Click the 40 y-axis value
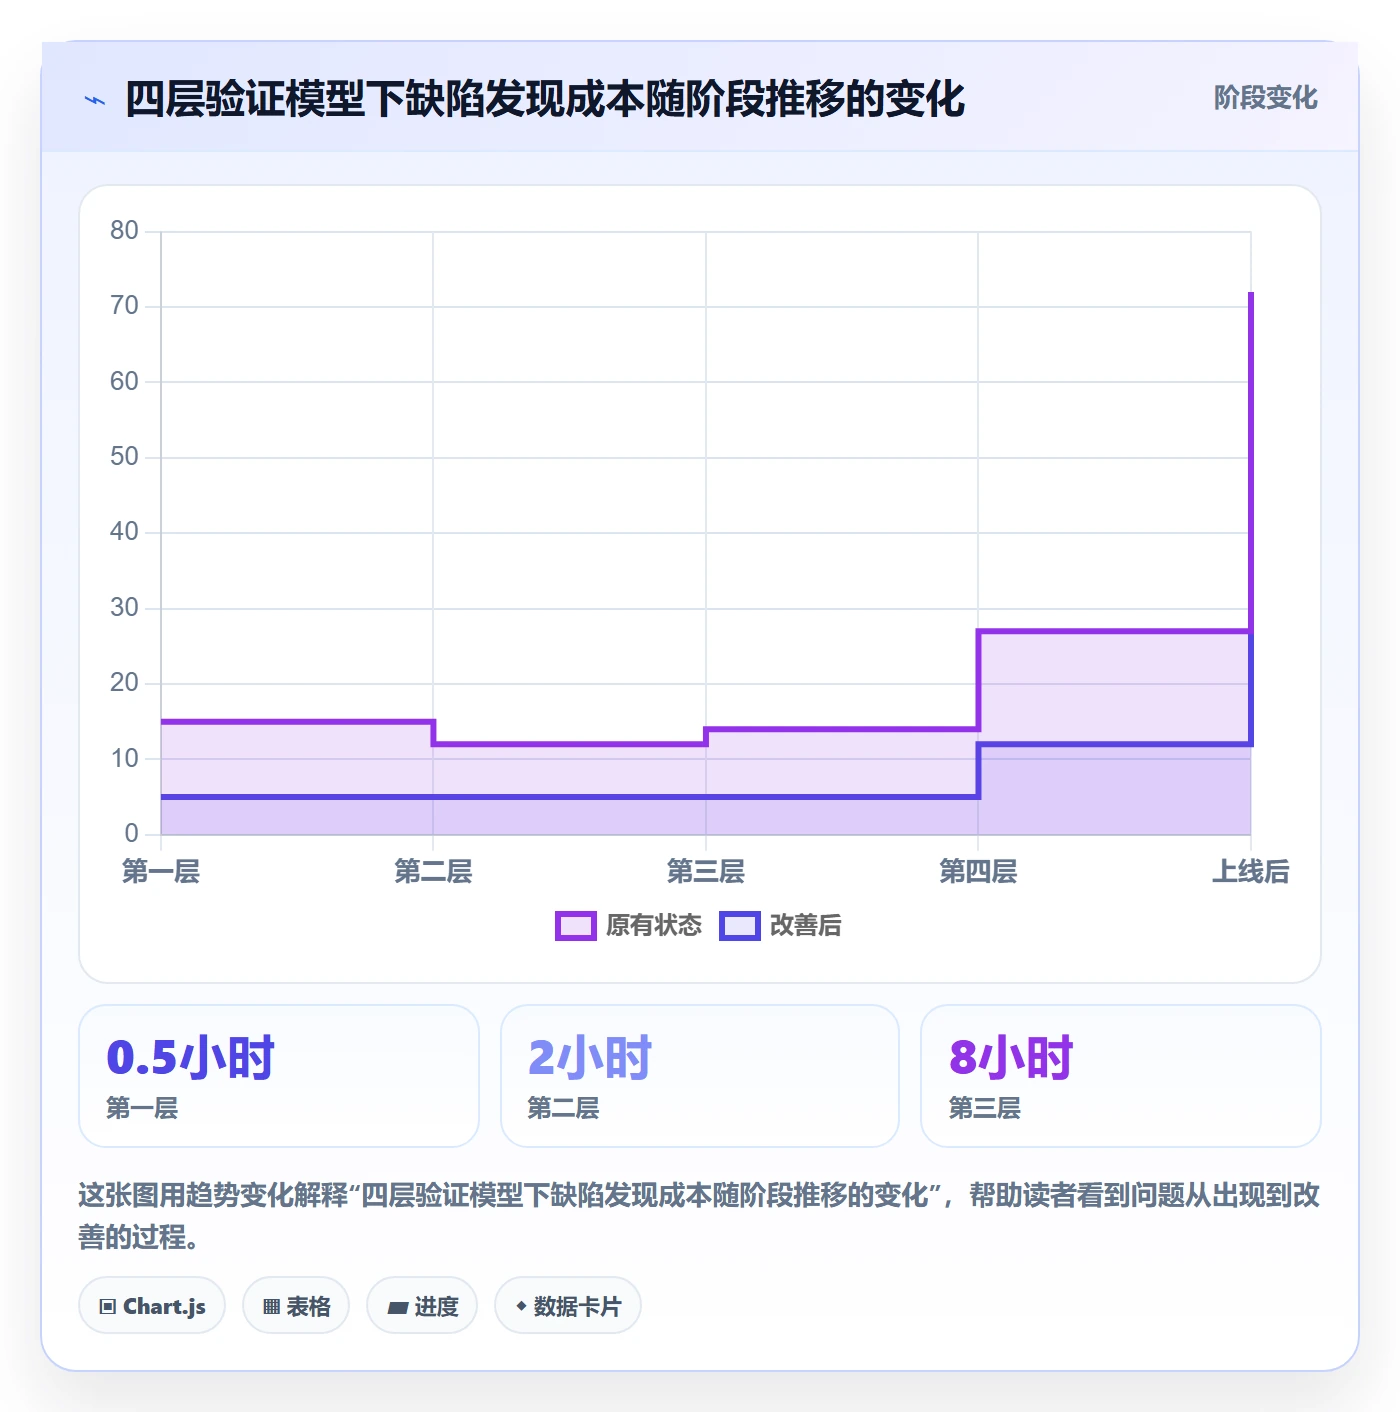1400x1412 pixels. point(124,532)
